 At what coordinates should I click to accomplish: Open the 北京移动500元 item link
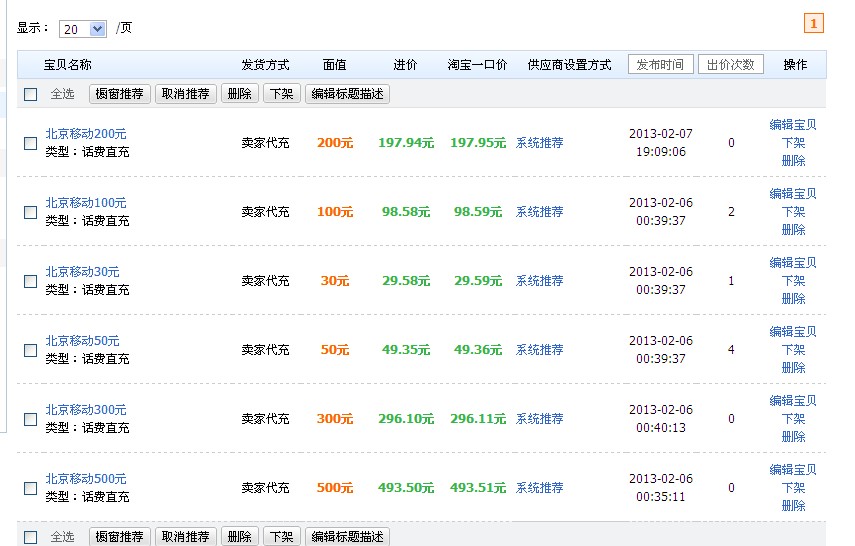click(86, 479)
